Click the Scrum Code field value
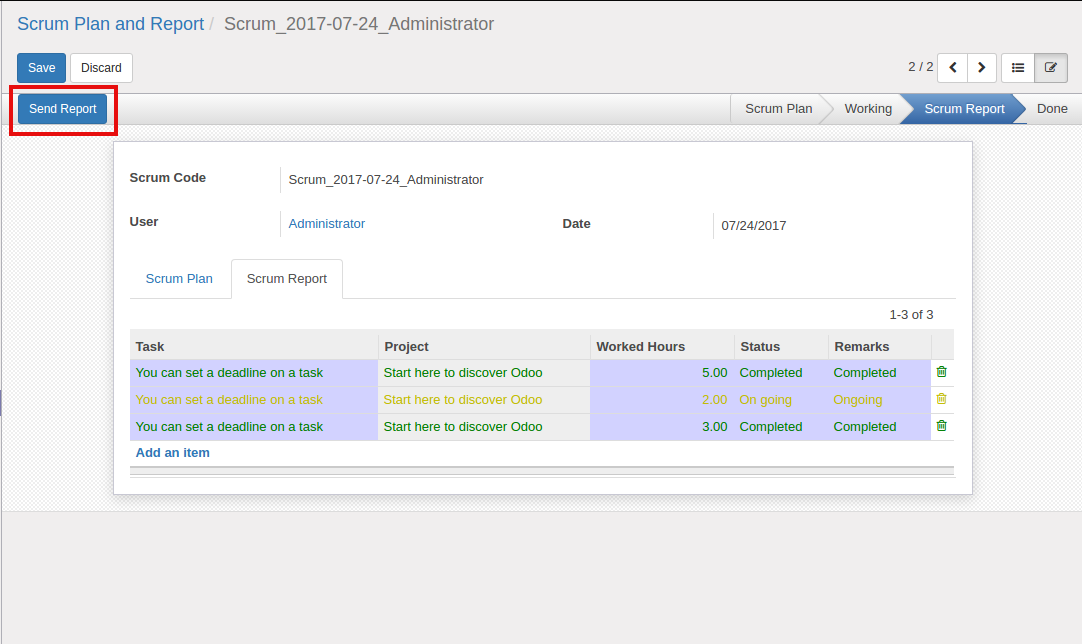Viewport: 1082px width, 644px height. pos(386,179)
